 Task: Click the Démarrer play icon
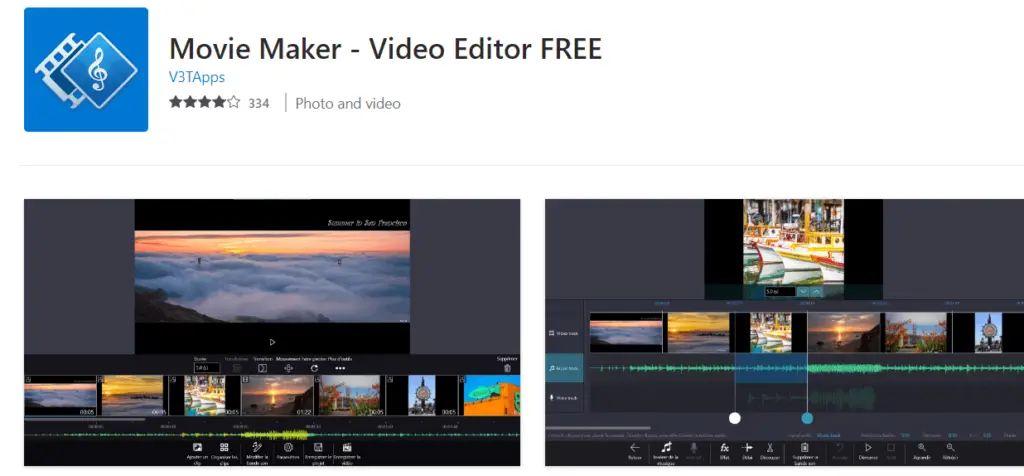point(868,448)
